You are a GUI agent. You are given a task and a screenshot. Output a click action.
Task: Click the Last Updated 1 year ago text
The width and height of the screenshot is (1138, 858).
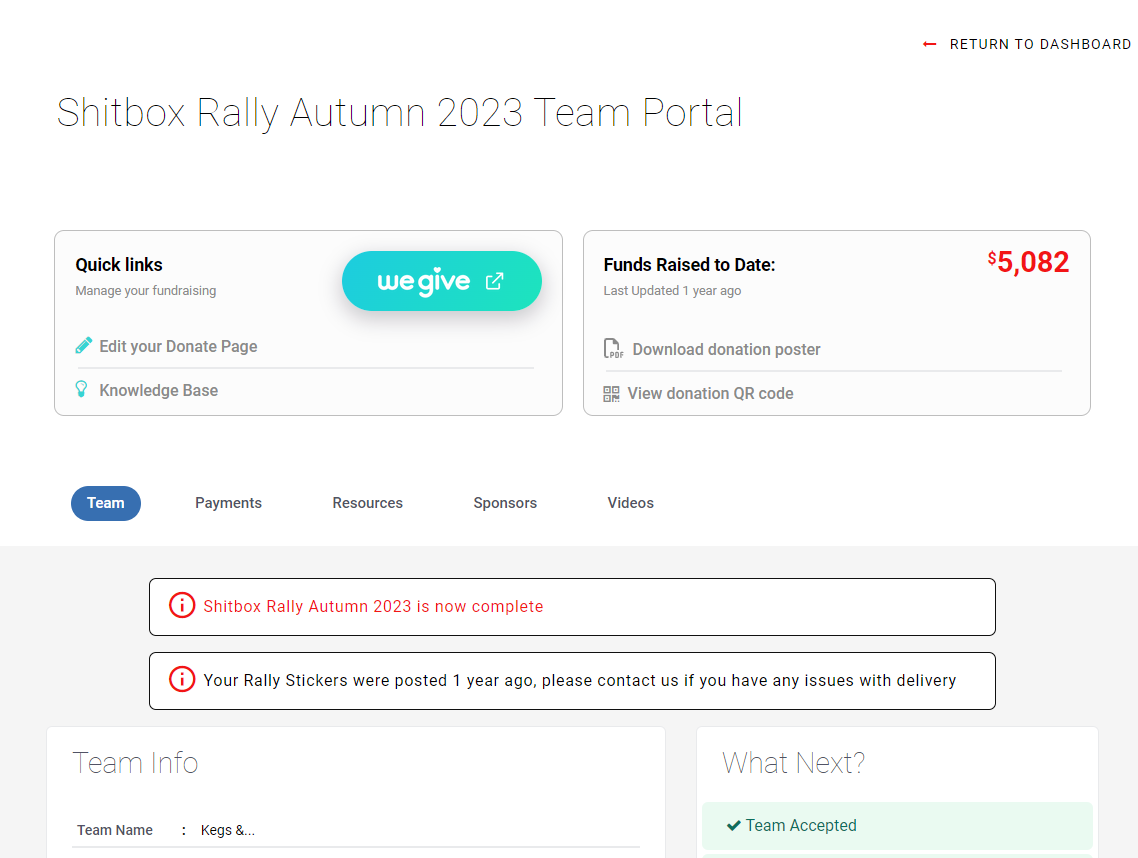(x=673, y=290)
